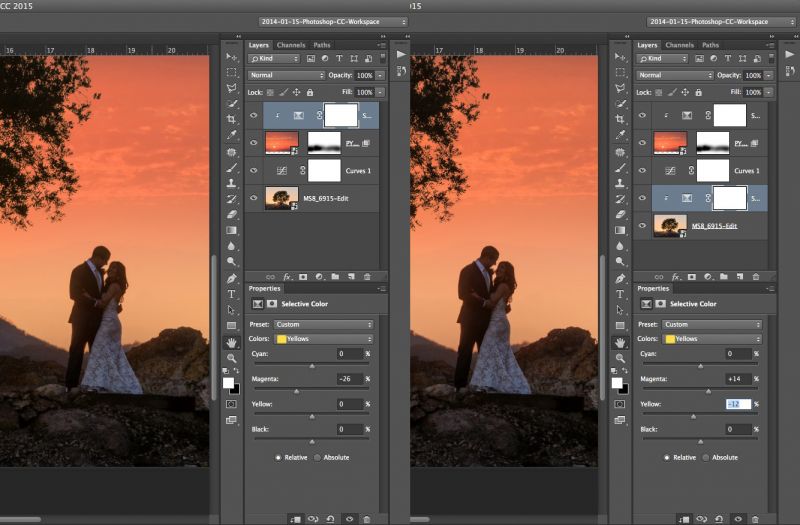Hide selected Selective Color layer in left window
Image resolution: width=800 pixels, height=525 pixels.
click(x=254, y=115)
